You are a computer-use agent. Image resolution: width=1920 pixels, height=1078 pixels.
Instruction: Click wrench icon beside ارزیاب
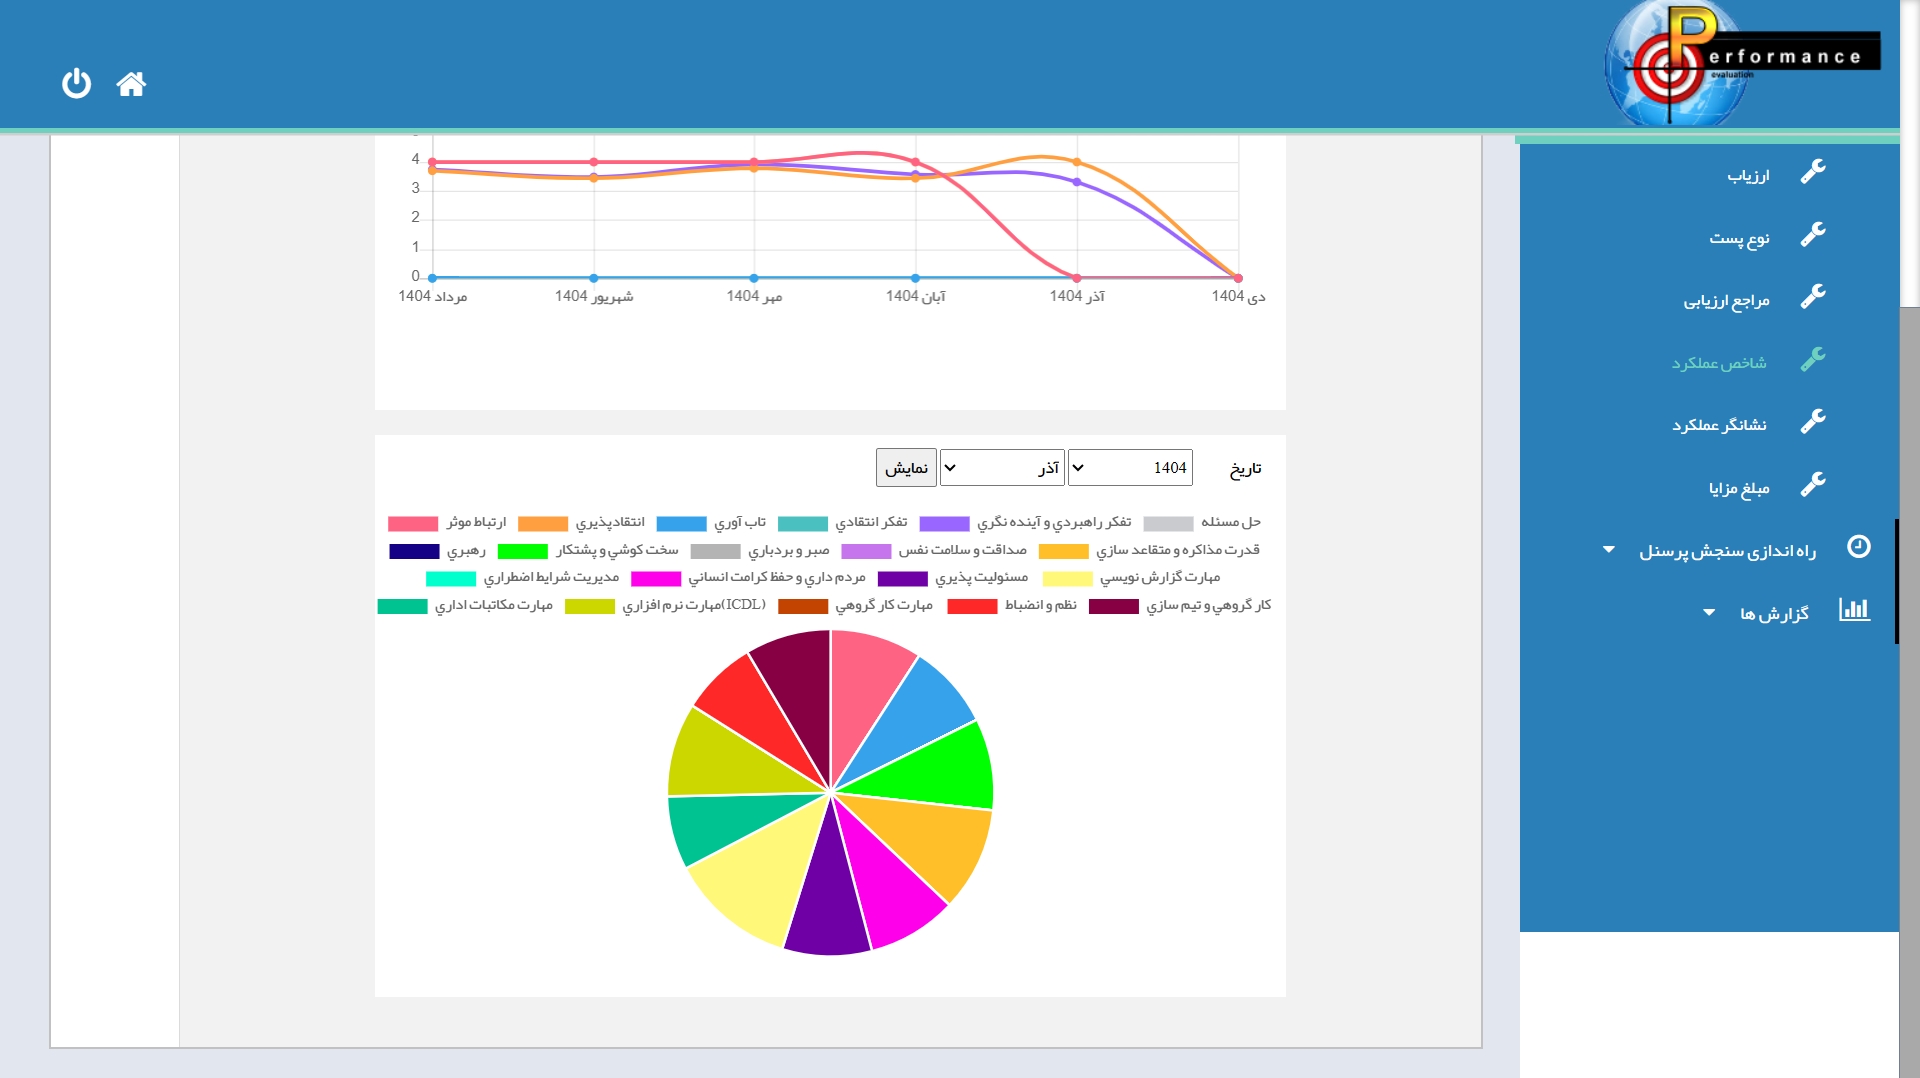[1812, 172]
